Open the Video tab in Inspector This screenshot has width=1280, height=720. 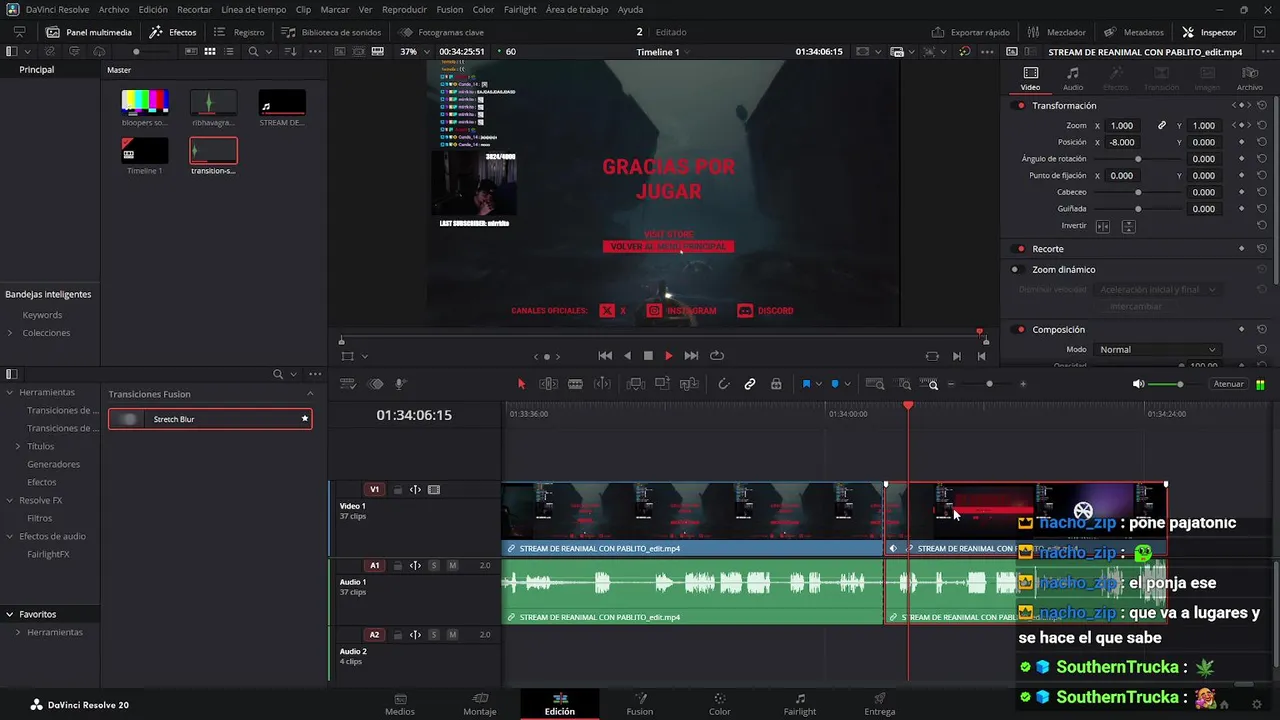point(1030,78)
